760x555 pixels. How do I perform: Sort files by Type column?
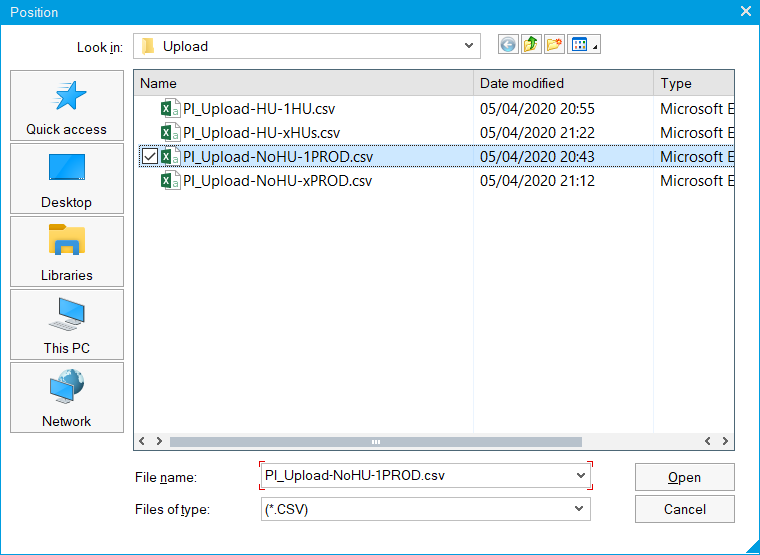(x=694, y=83)
